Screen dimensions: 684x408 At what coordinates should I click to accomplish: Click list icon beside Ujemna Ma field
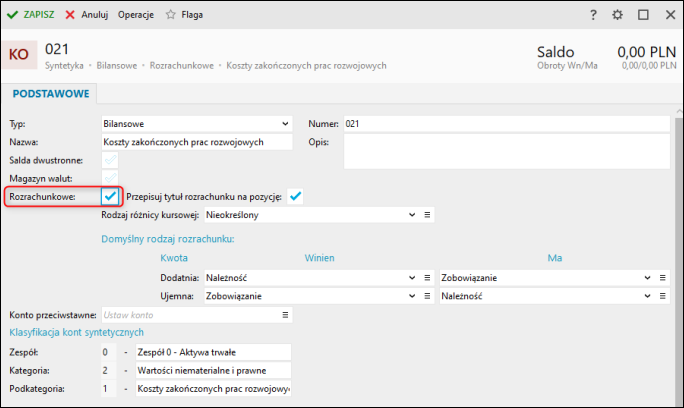click(x=661, y=296)
